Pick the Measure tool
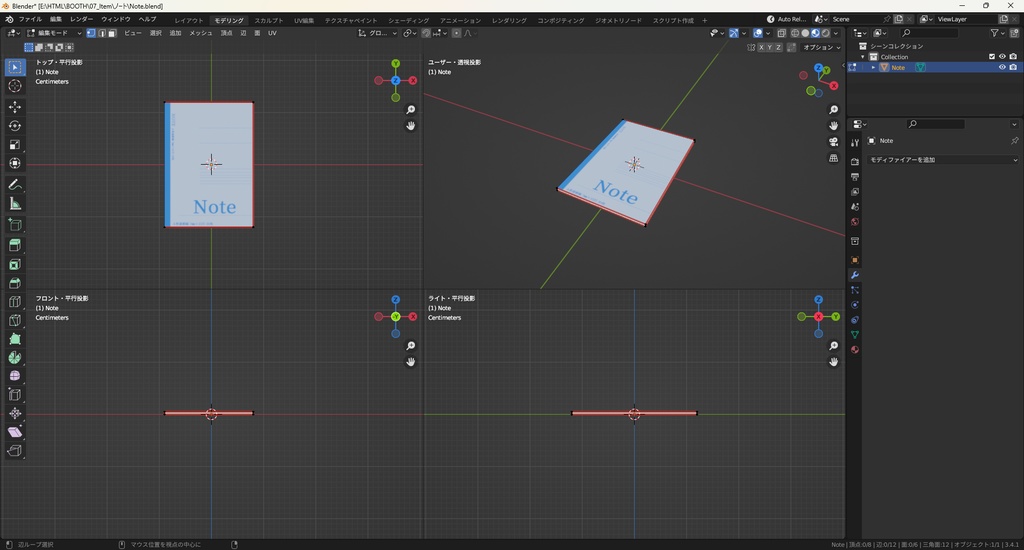 pyautogui.click(x=15, y=204)
